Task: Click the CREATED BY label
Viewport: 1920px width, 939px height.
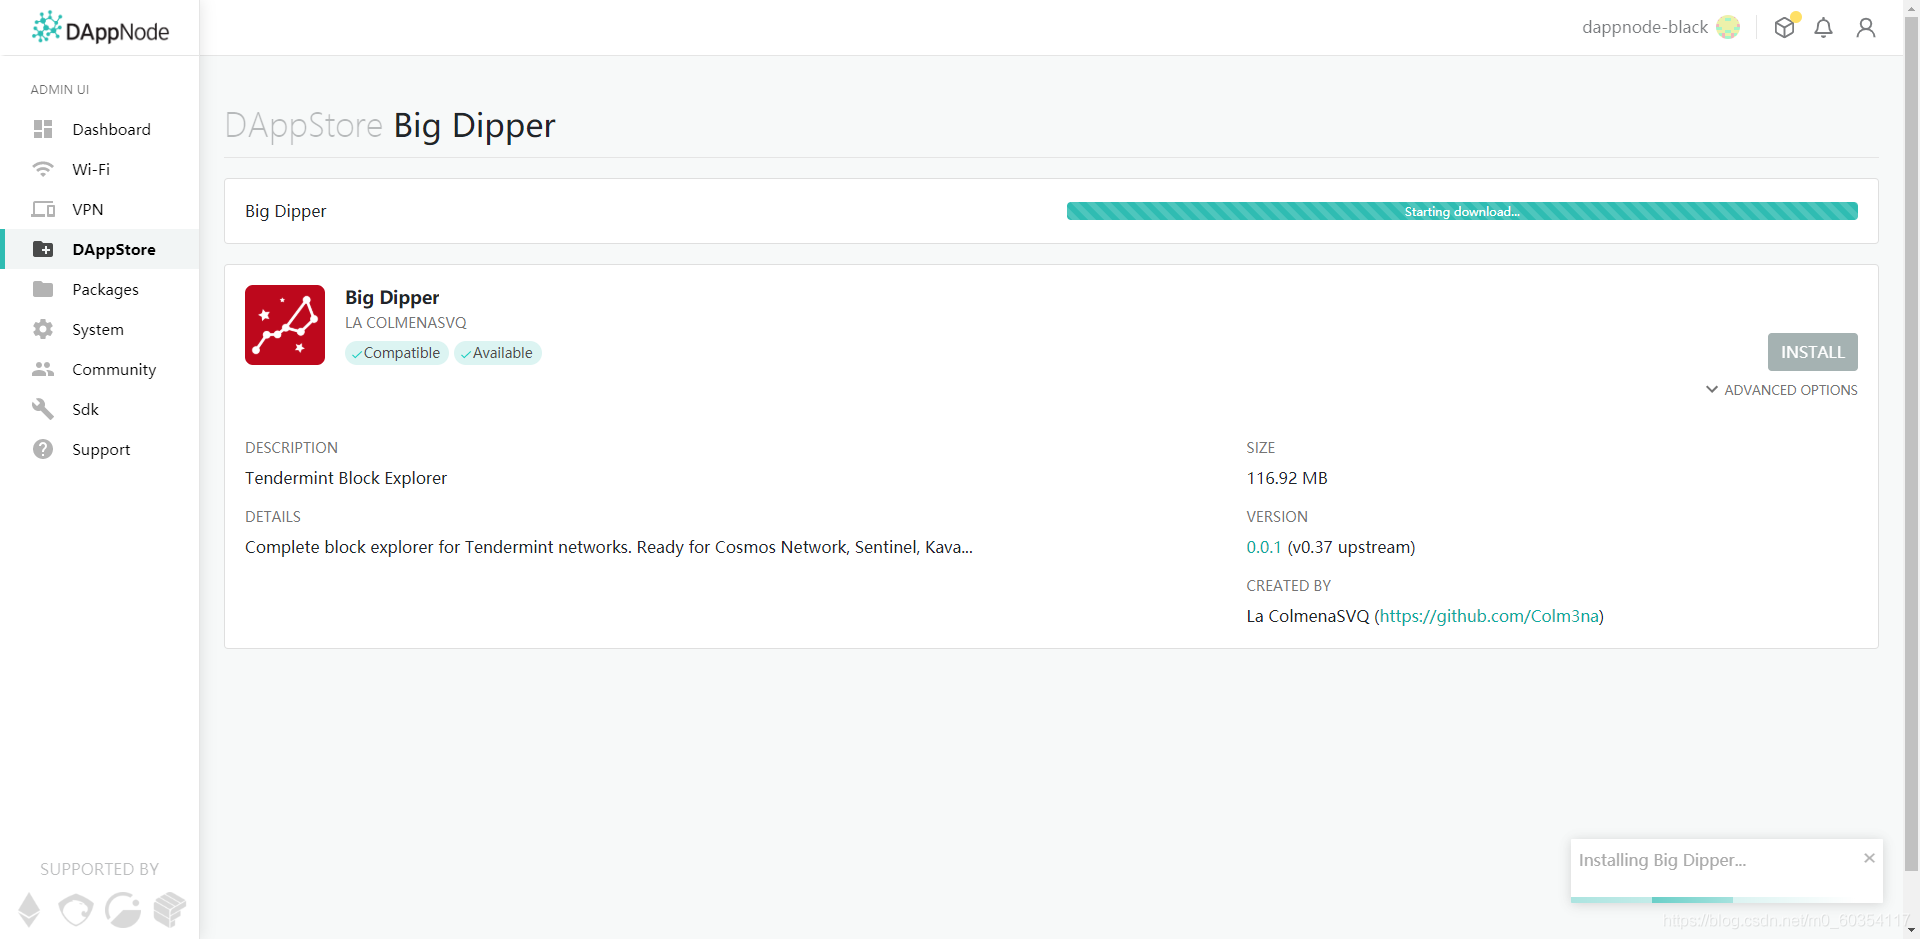Action: point(1289,586)
